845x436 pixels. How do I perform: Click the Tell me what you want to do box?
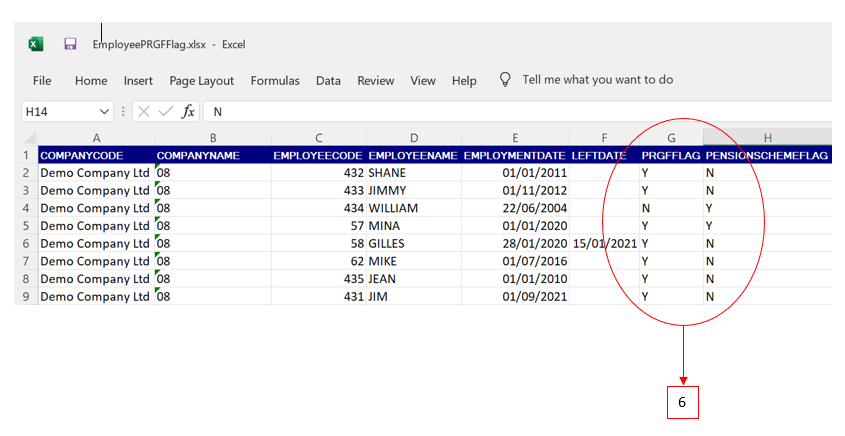[x=597, y=80]
